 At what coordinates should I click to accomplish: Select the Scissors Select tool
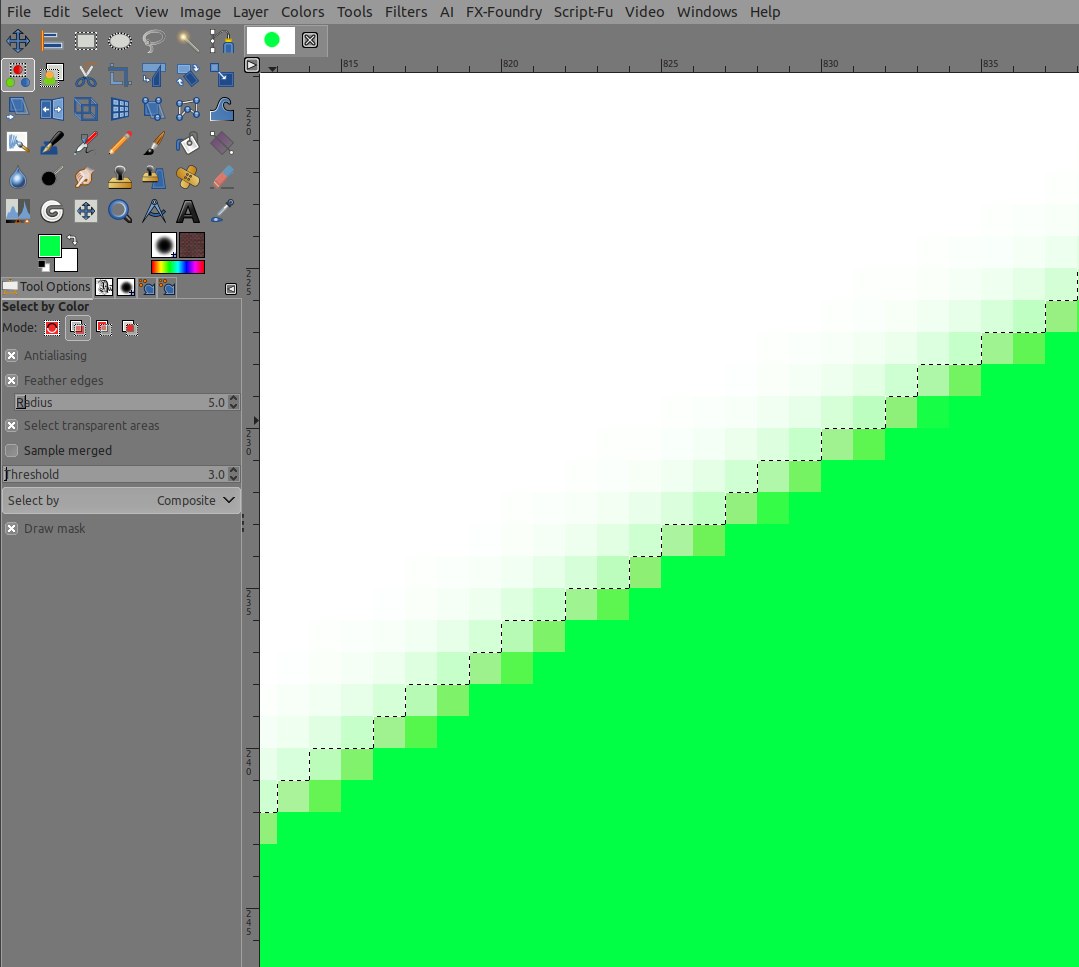click(x=85, y=75)
